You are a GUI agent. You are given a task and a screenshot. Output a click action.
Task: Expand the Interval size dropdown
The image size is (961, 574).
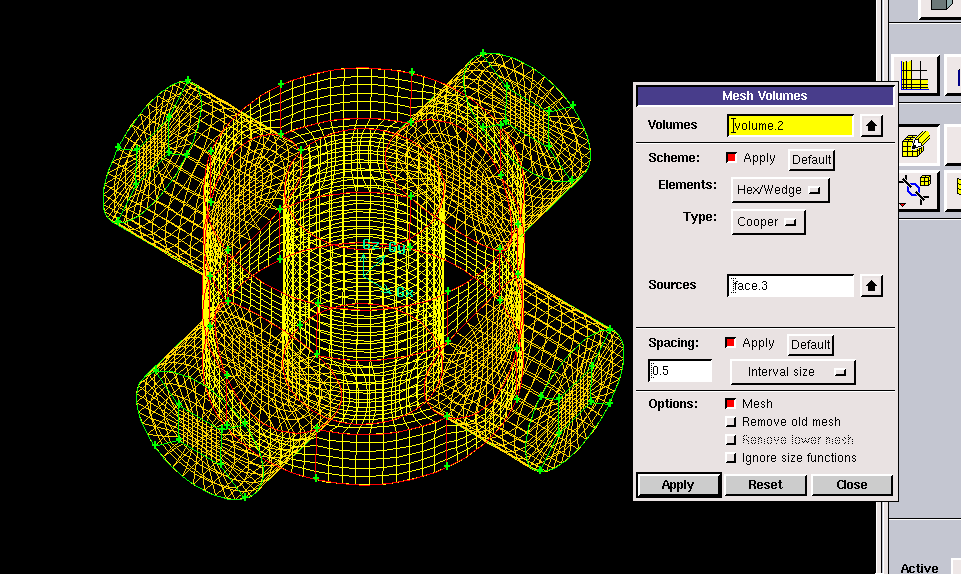coord(793,372)
